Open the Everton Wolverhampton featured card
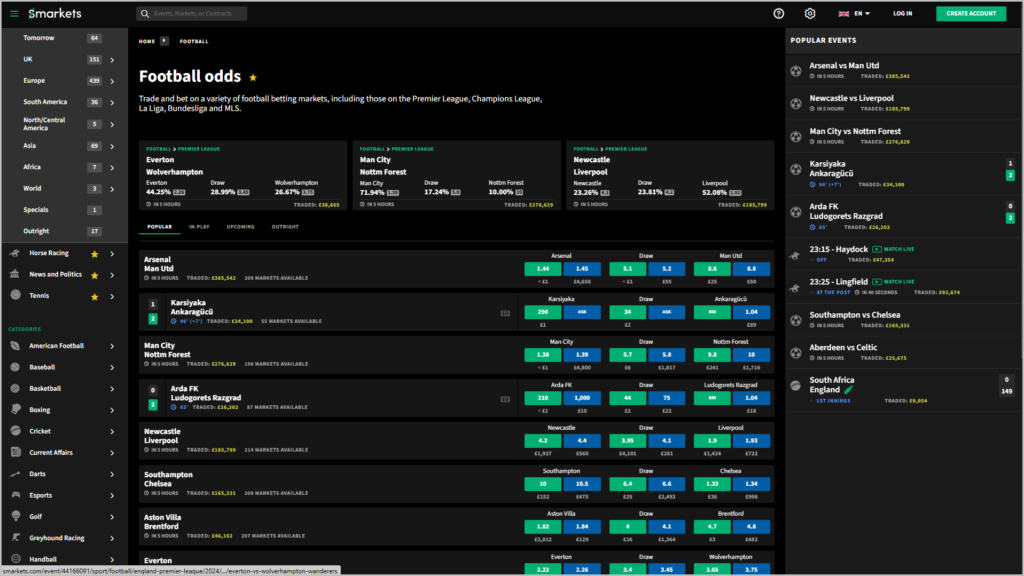The height and width of the screenshot is (576, 1024). (x=243, y=175)
